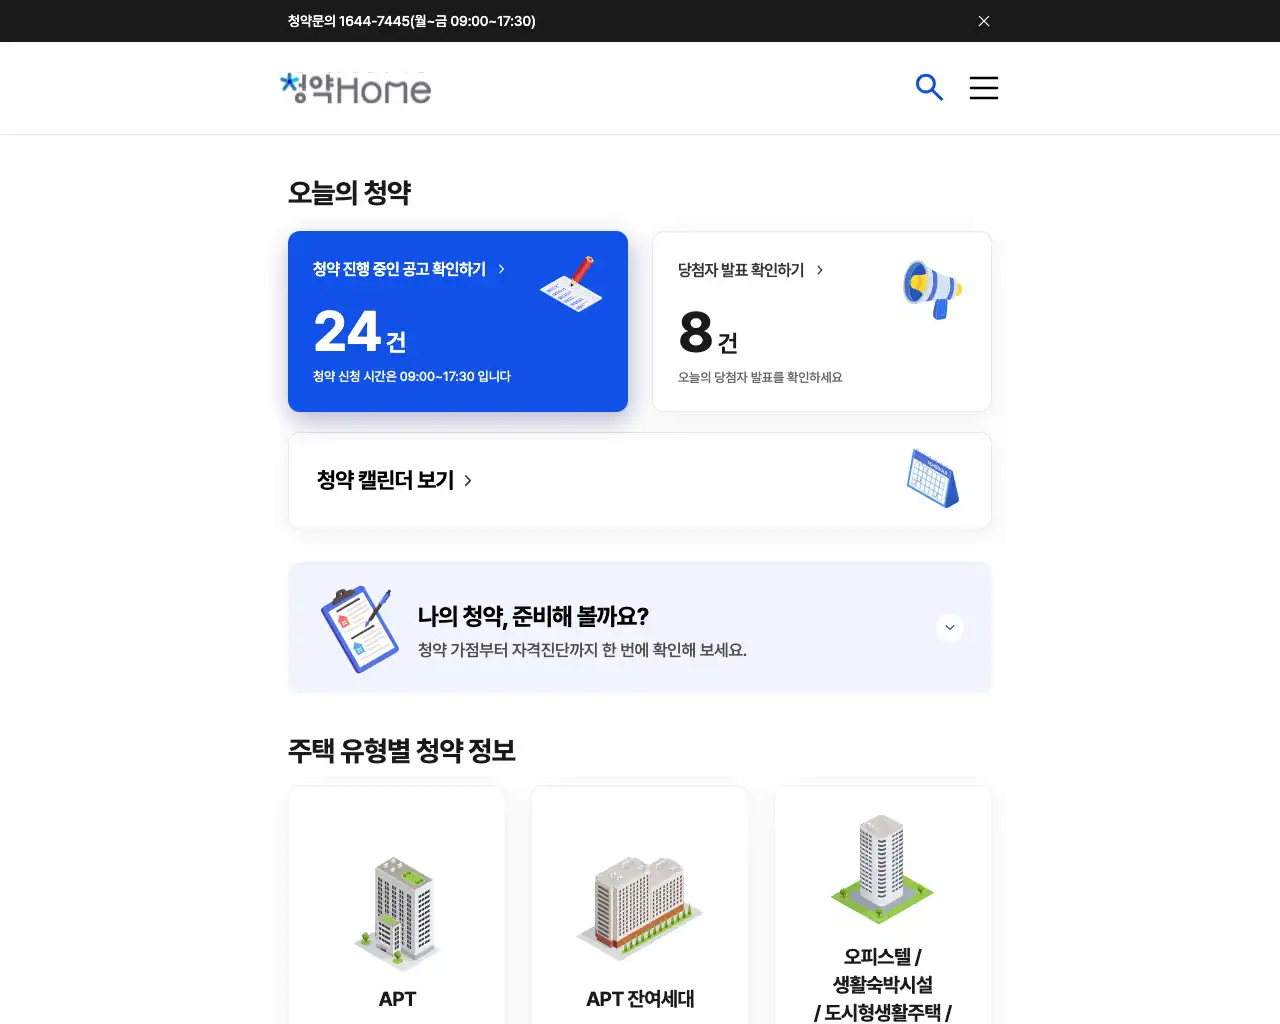Click the 오늘의 청약 section heading
This screenshot has height=1024, width=1280.
pyautogui.click(x=350, y=192)
